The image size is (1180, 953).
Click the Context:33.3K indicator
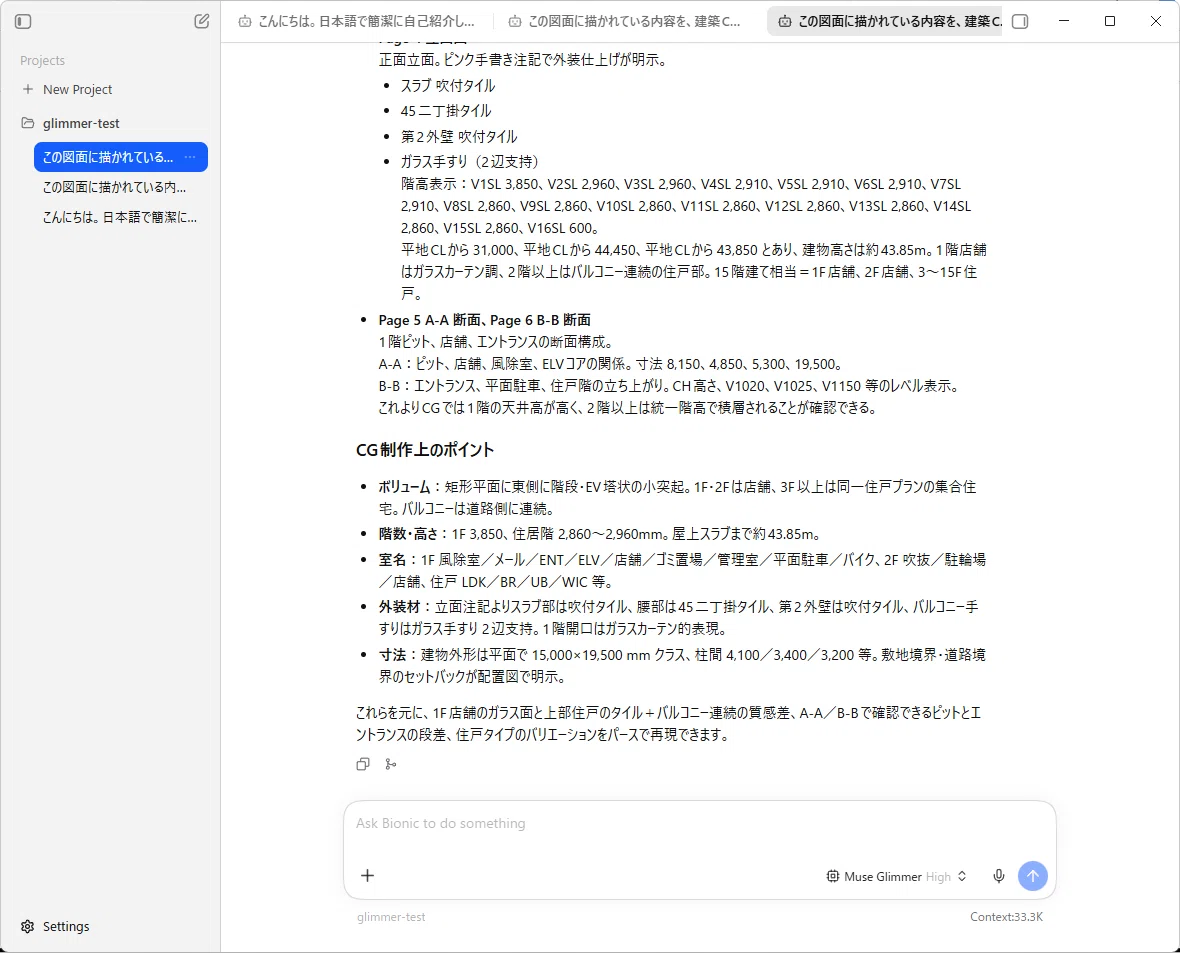click(1006, 917)
